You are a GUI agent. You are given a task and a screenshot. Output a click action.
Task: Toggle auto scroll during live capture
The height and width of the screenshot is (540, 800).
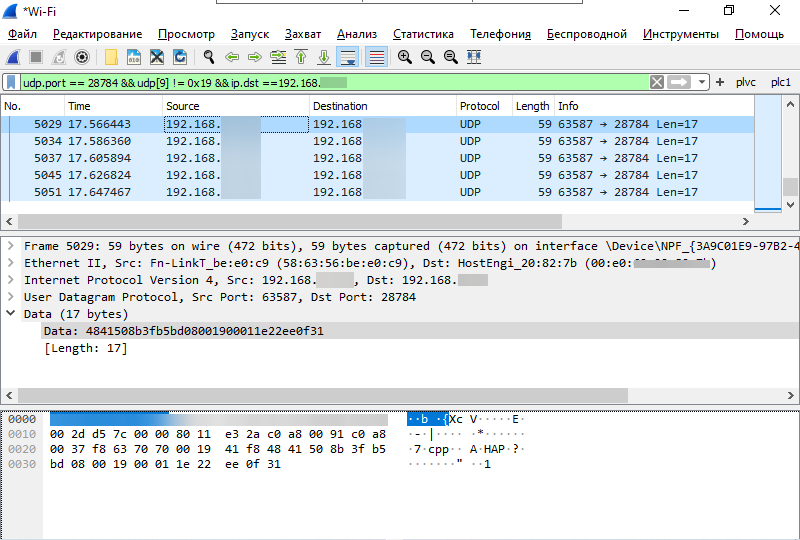click(348, 57)
